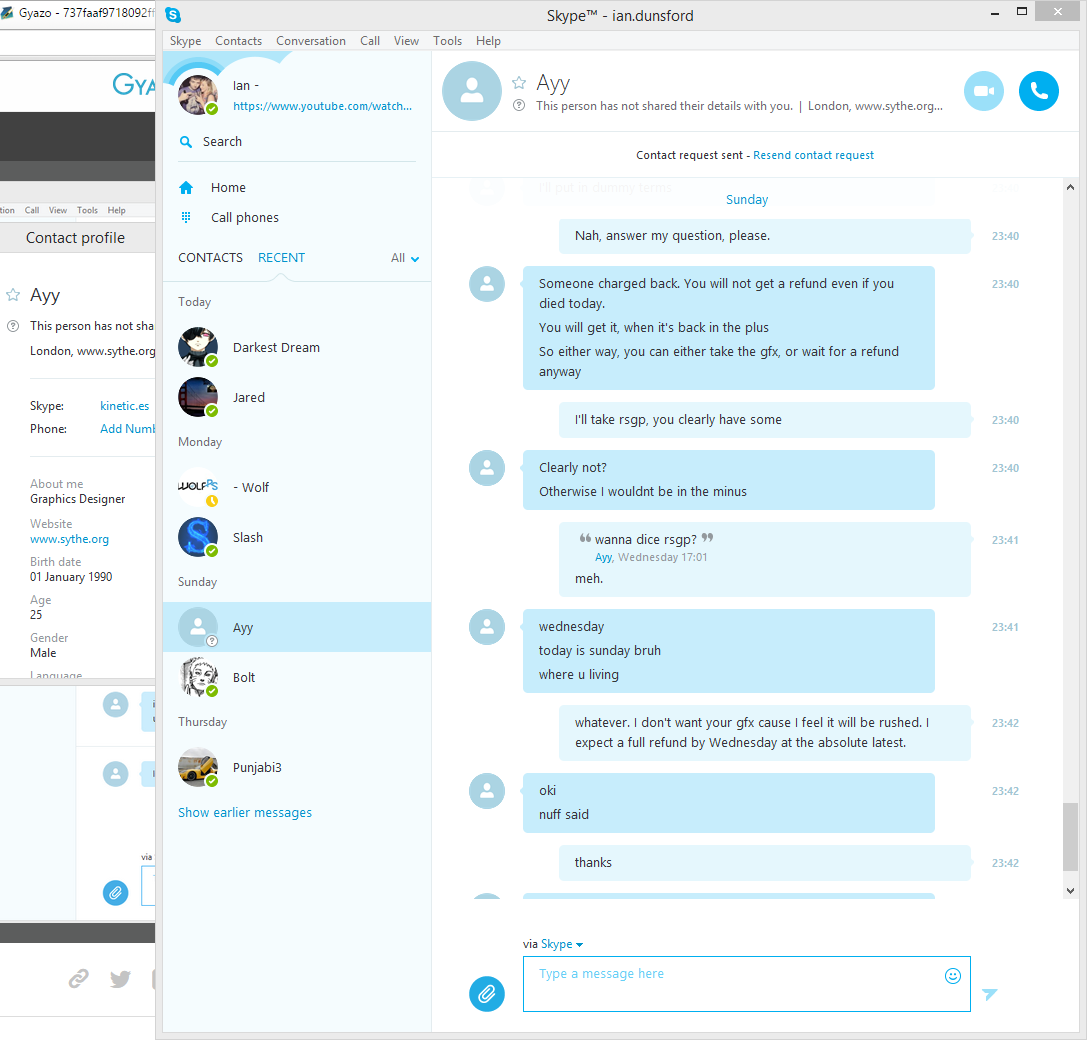Click the Skype logo in title bar
Viewport: 1087px width, 1040px height.
173,15
